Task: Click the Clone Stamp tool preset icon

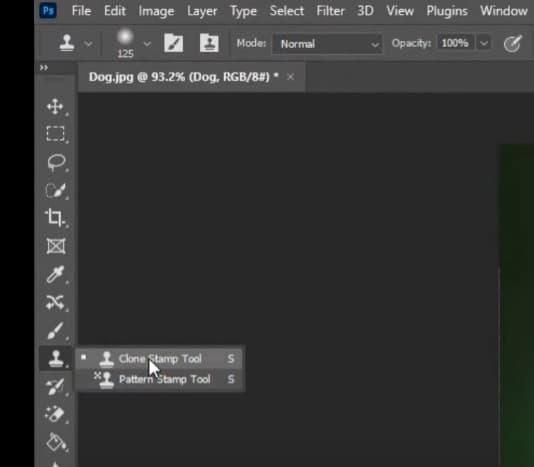Action: (67, 43)
